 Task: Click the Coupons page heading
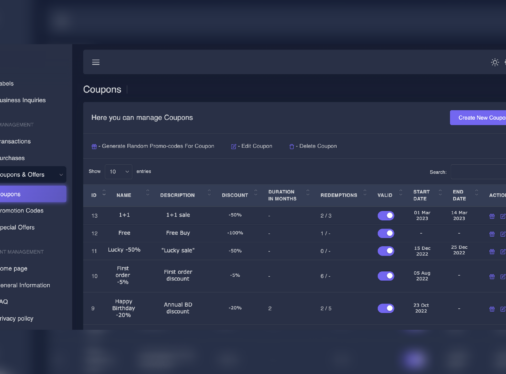click(102, 89)
